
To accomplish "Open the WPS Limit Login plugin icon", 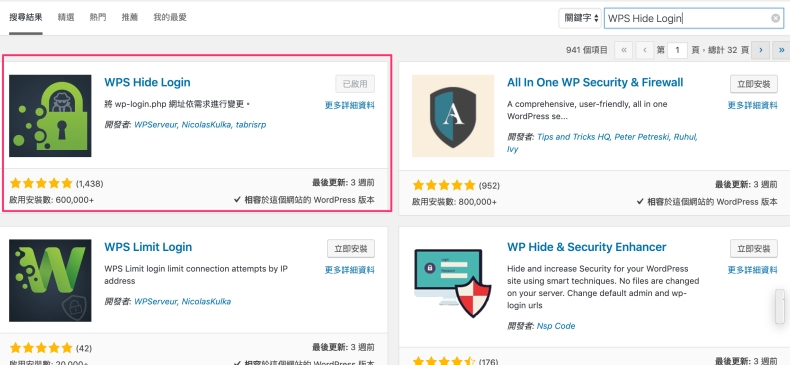I will coord(50,280).
